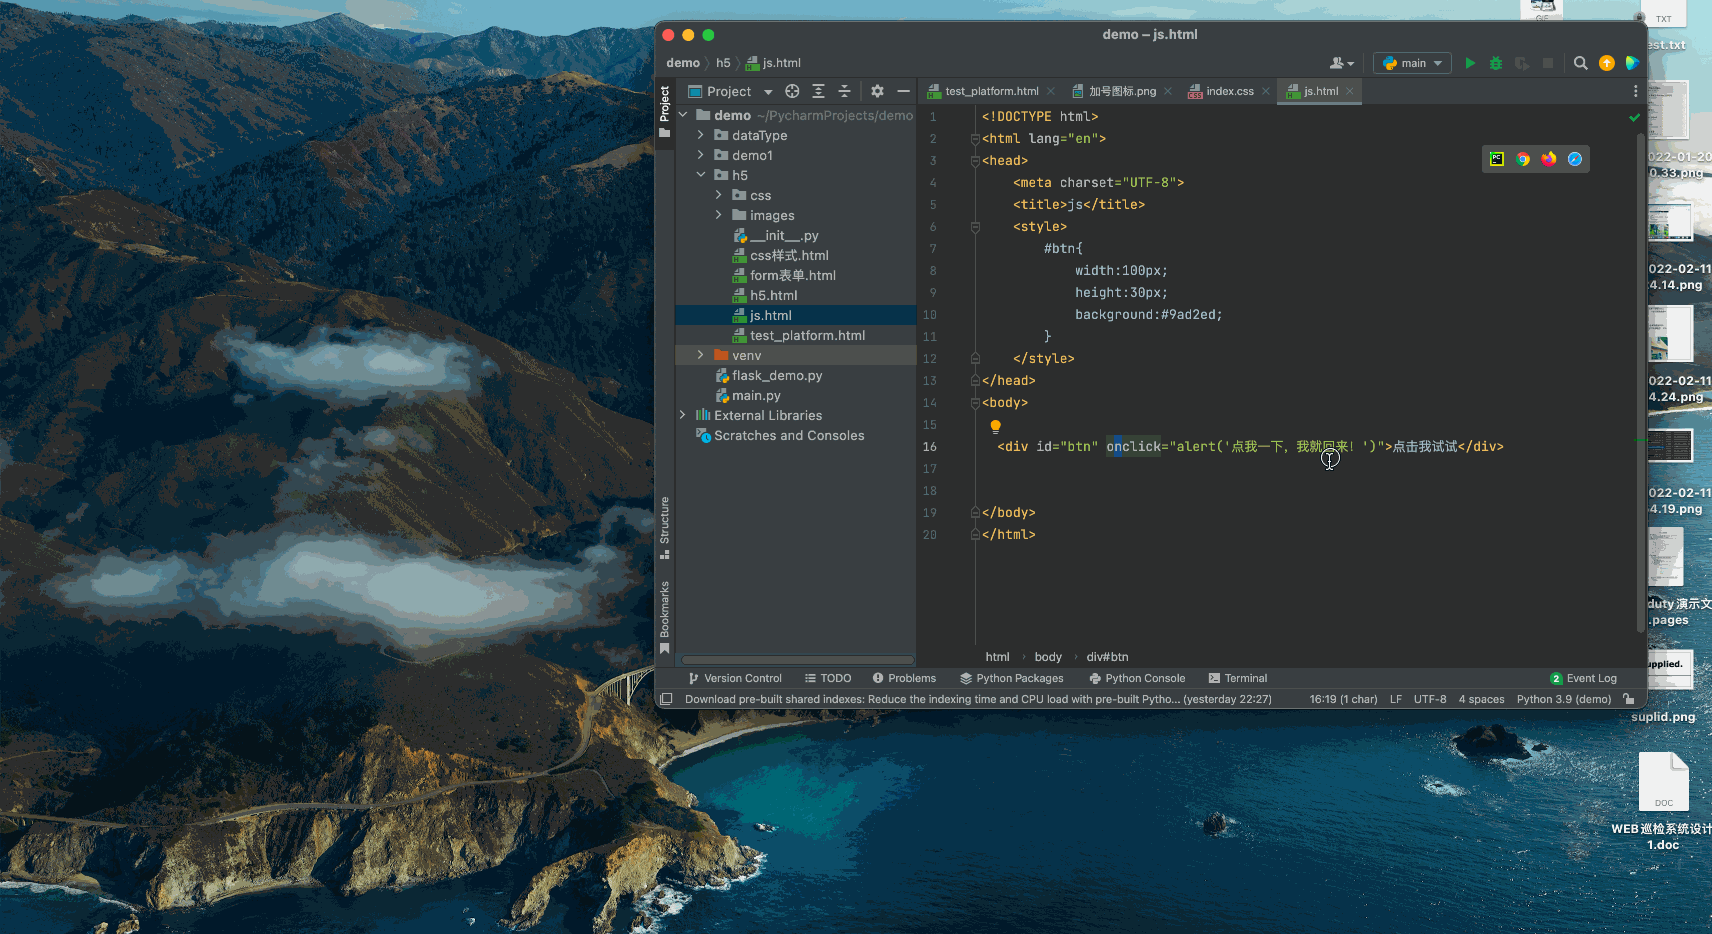Expand External Libraries node
This screenshot has width=1712, height=934.
tap(683, 415)
